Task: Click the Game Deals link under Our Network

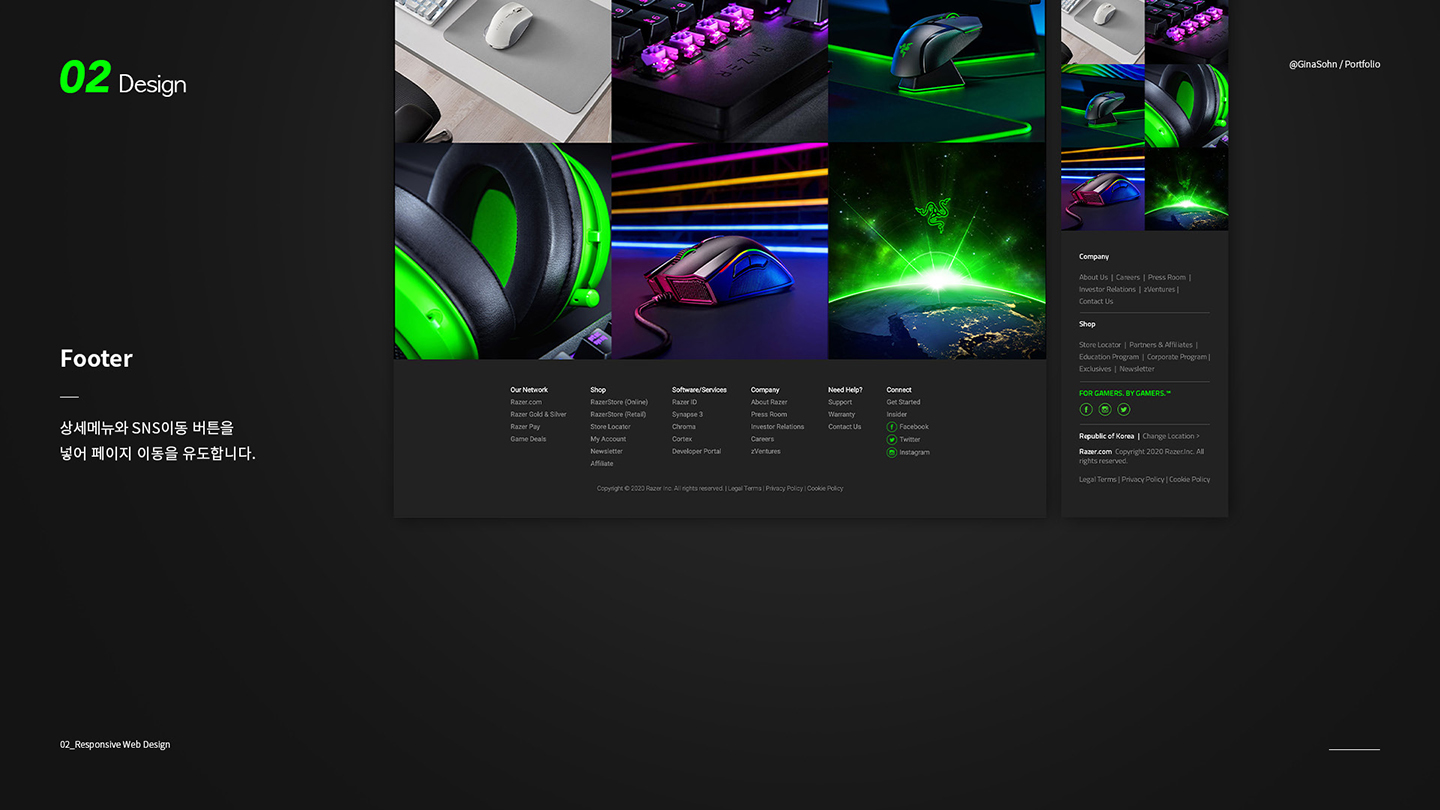Action: tap(527, 439)
